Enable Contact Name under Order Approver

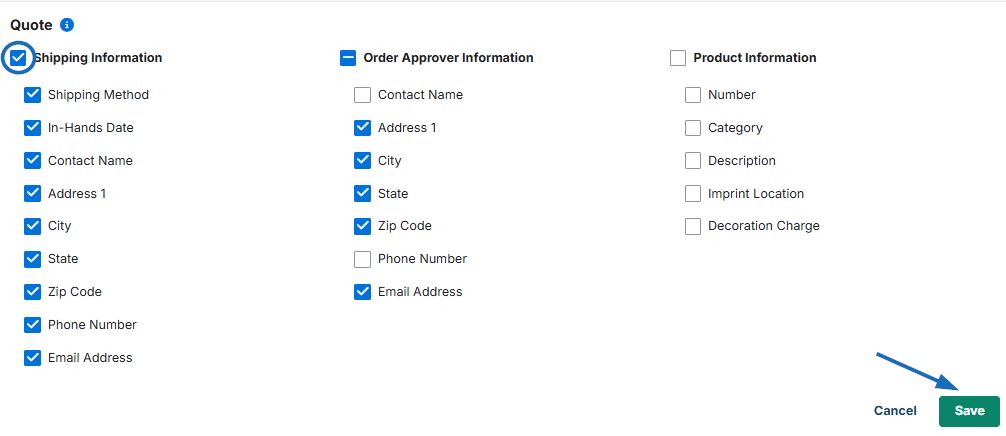point(362,95)
